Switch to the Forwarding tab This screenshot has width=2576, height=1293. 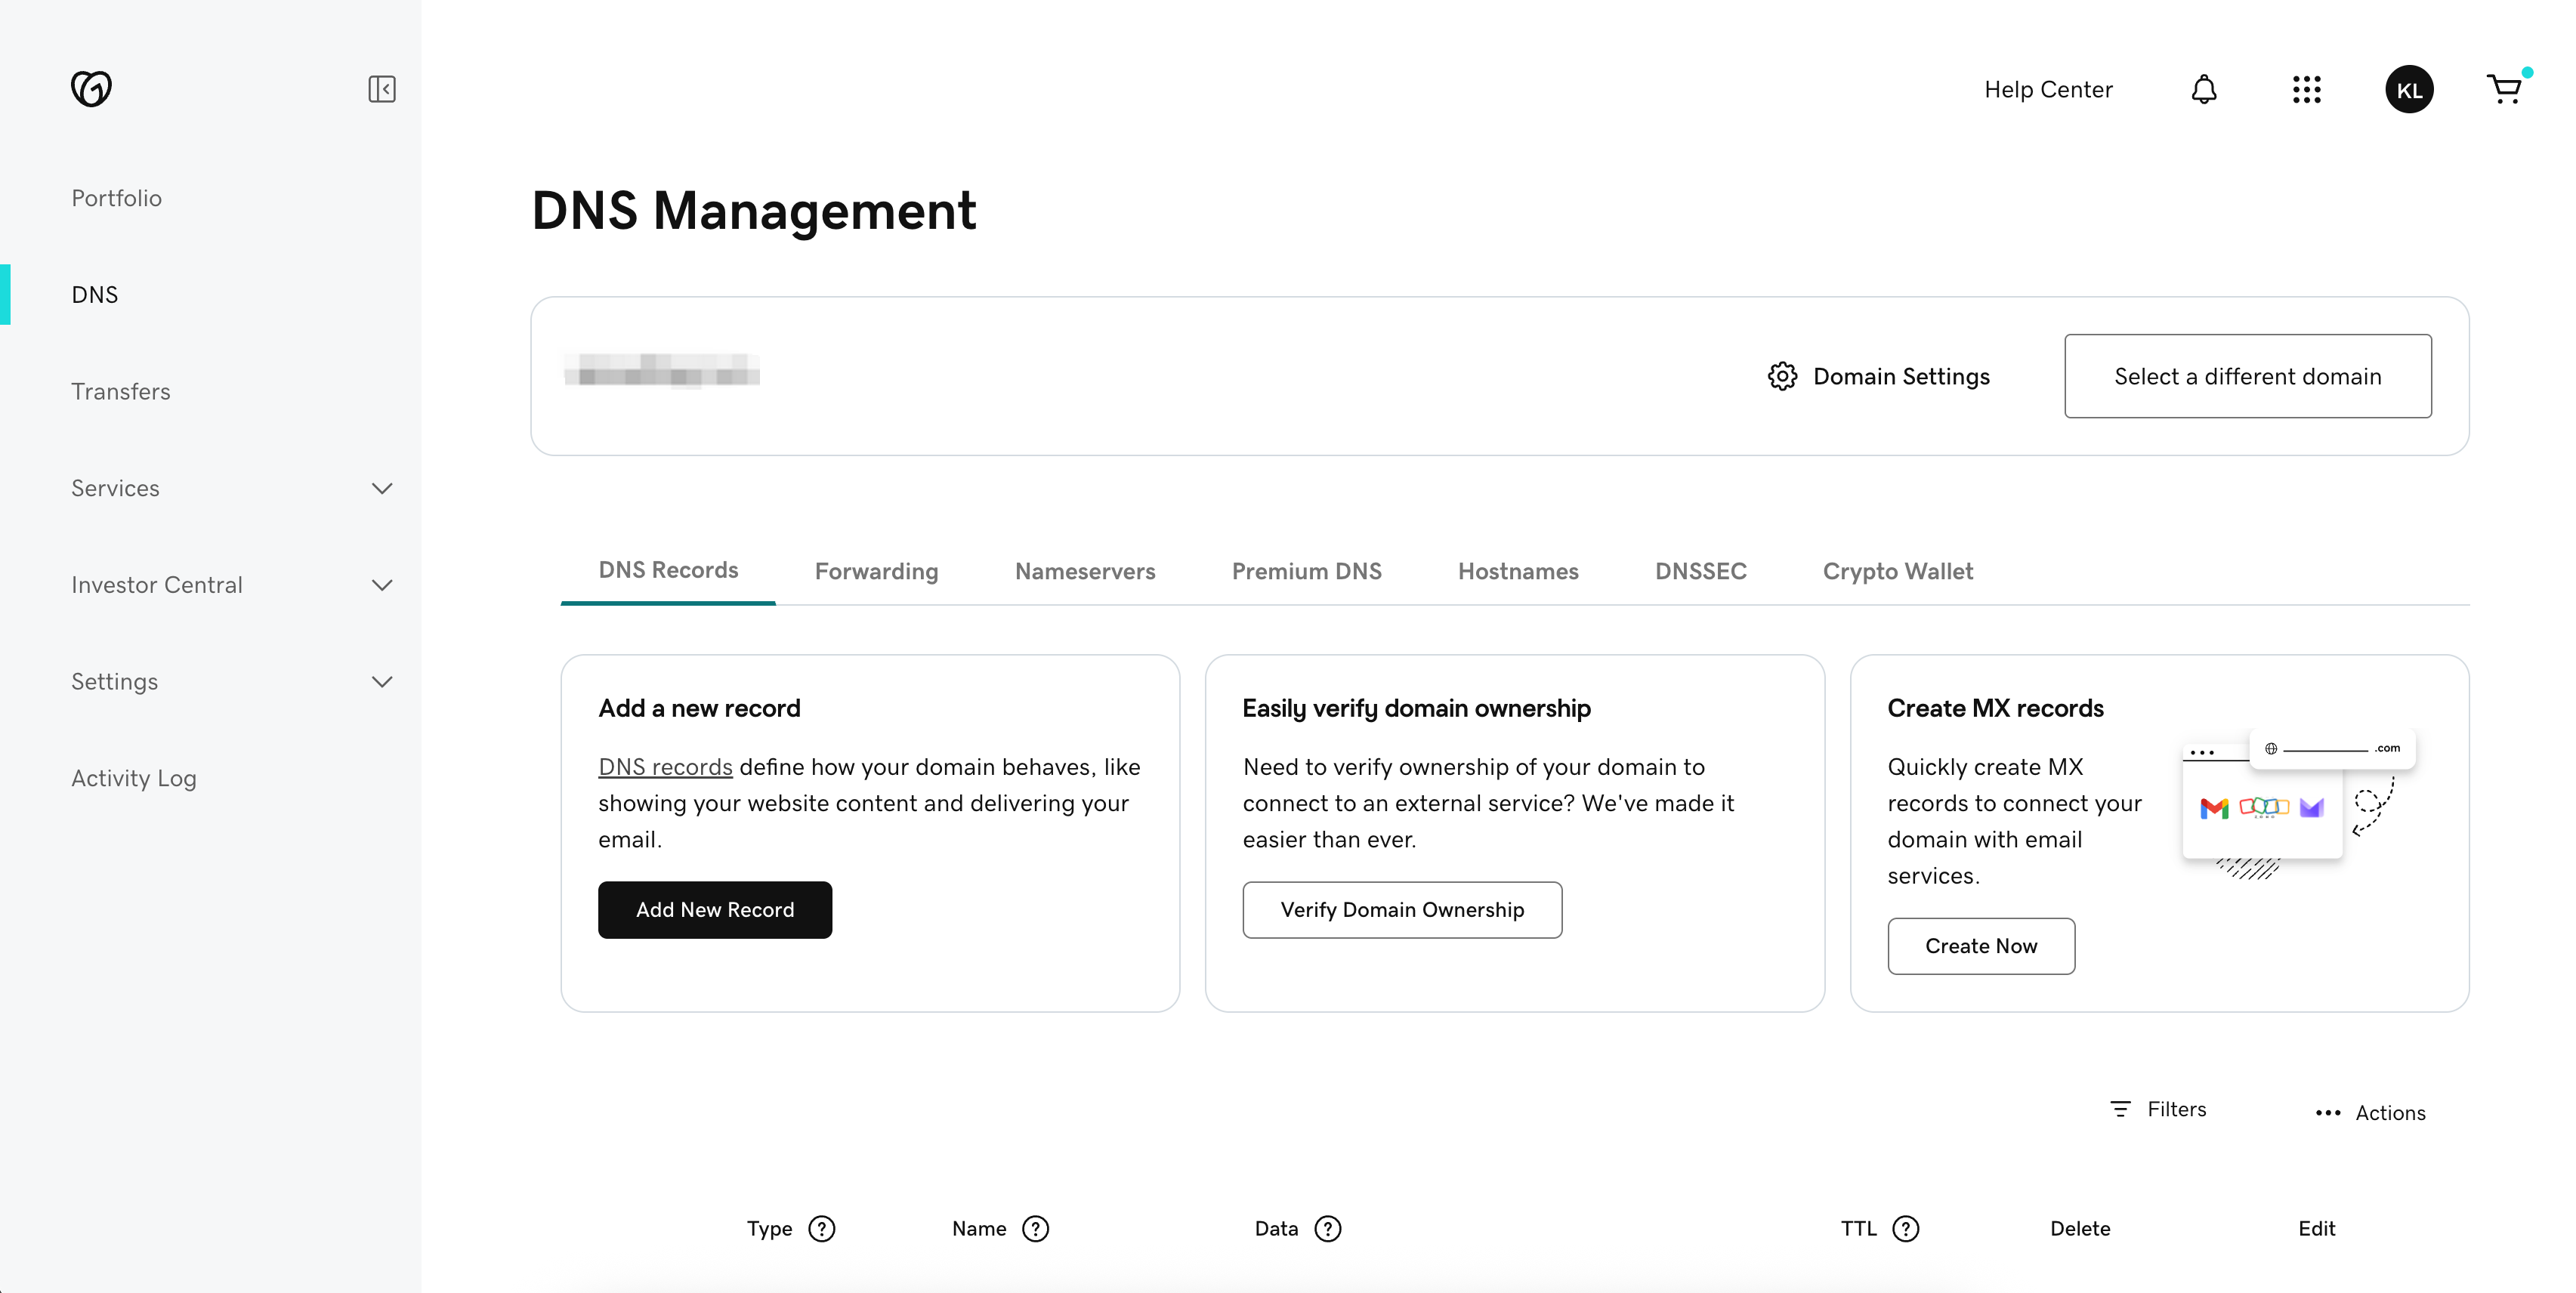point(876,571)
